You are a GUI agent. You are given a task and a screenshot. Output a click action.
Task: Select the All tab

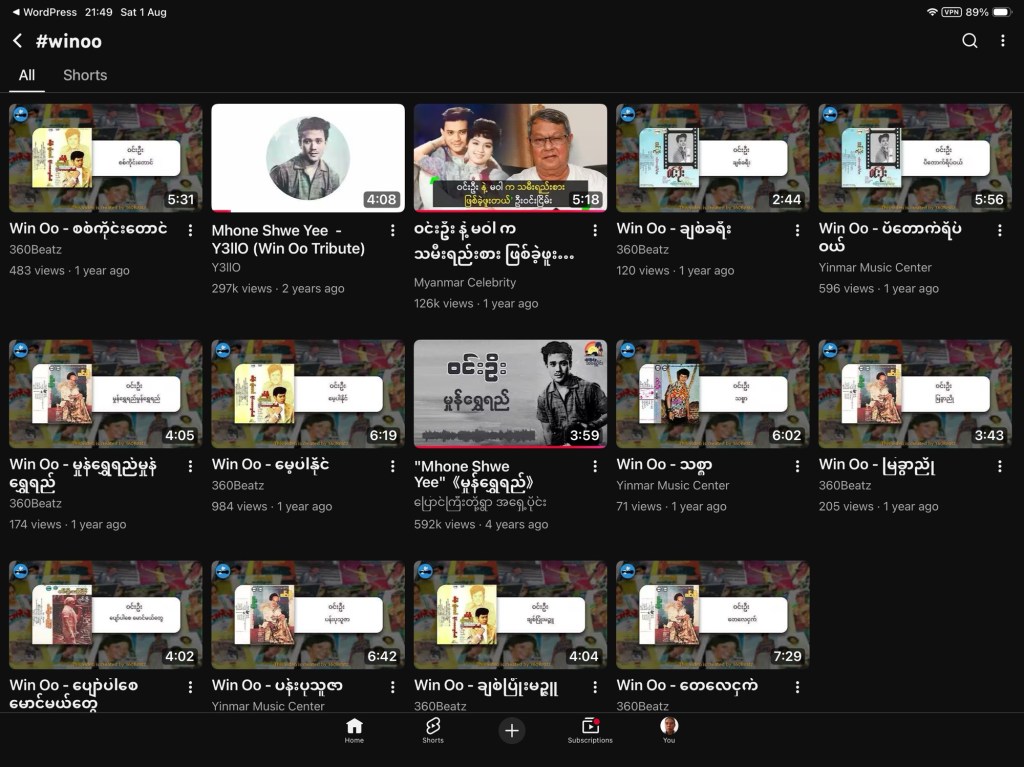[27, 75]
